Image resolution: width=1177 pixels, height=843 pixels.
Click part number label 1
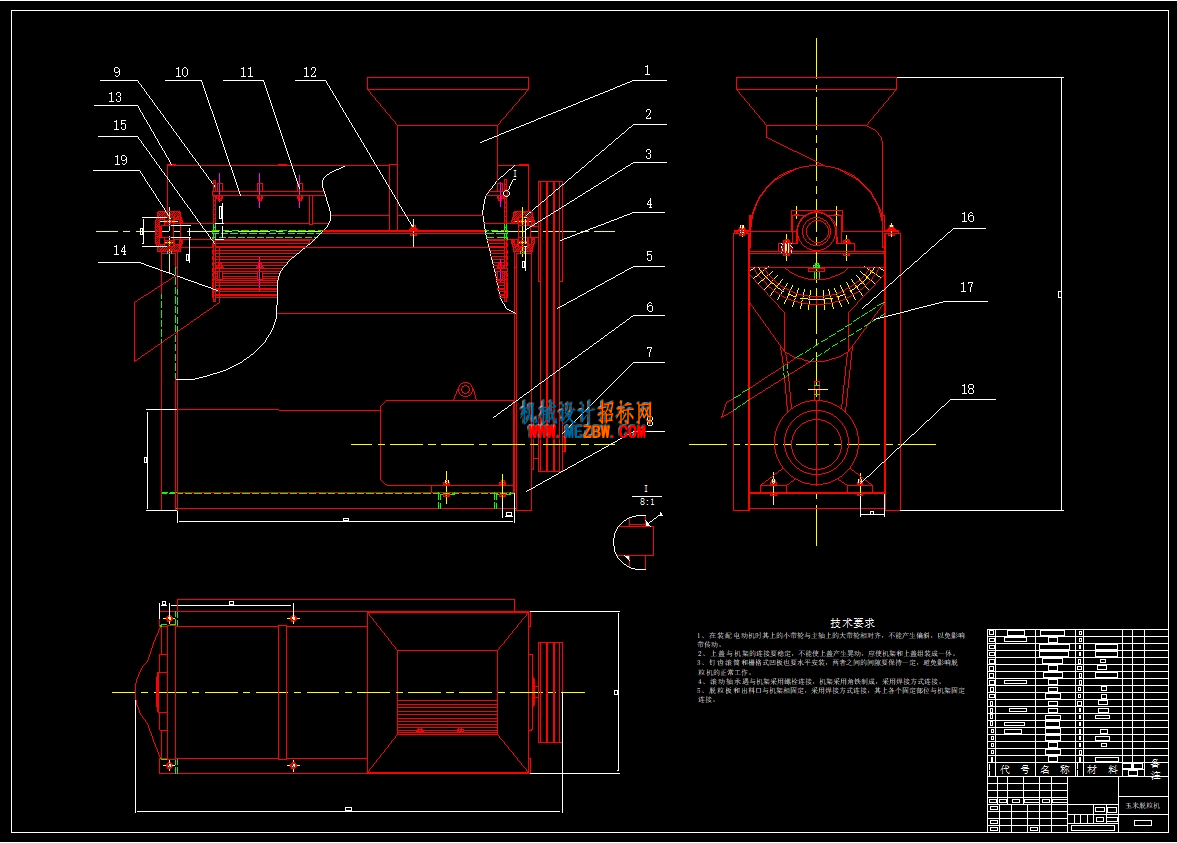click(x=647, y=71)
